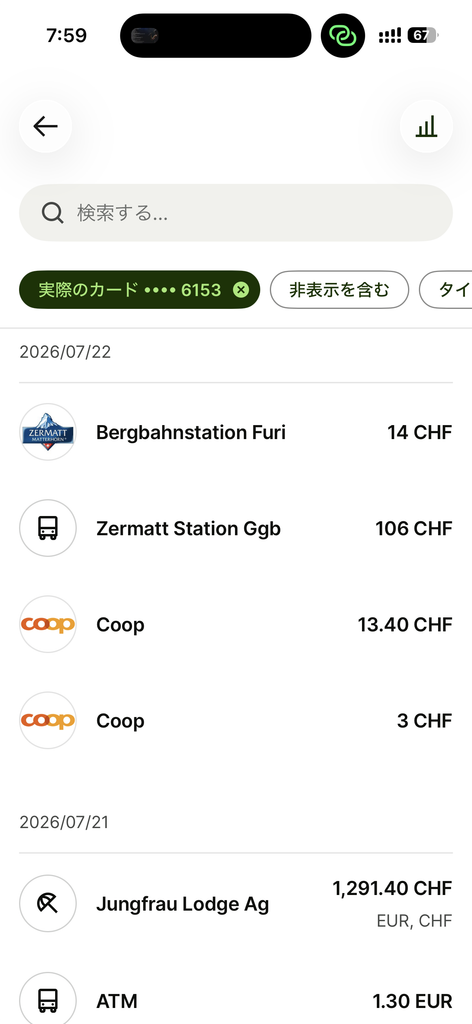The width and height of the screenshot is (472, 1024).
Task: Open the Coop 13.40 CHF transaction
Action: [236, 624]
